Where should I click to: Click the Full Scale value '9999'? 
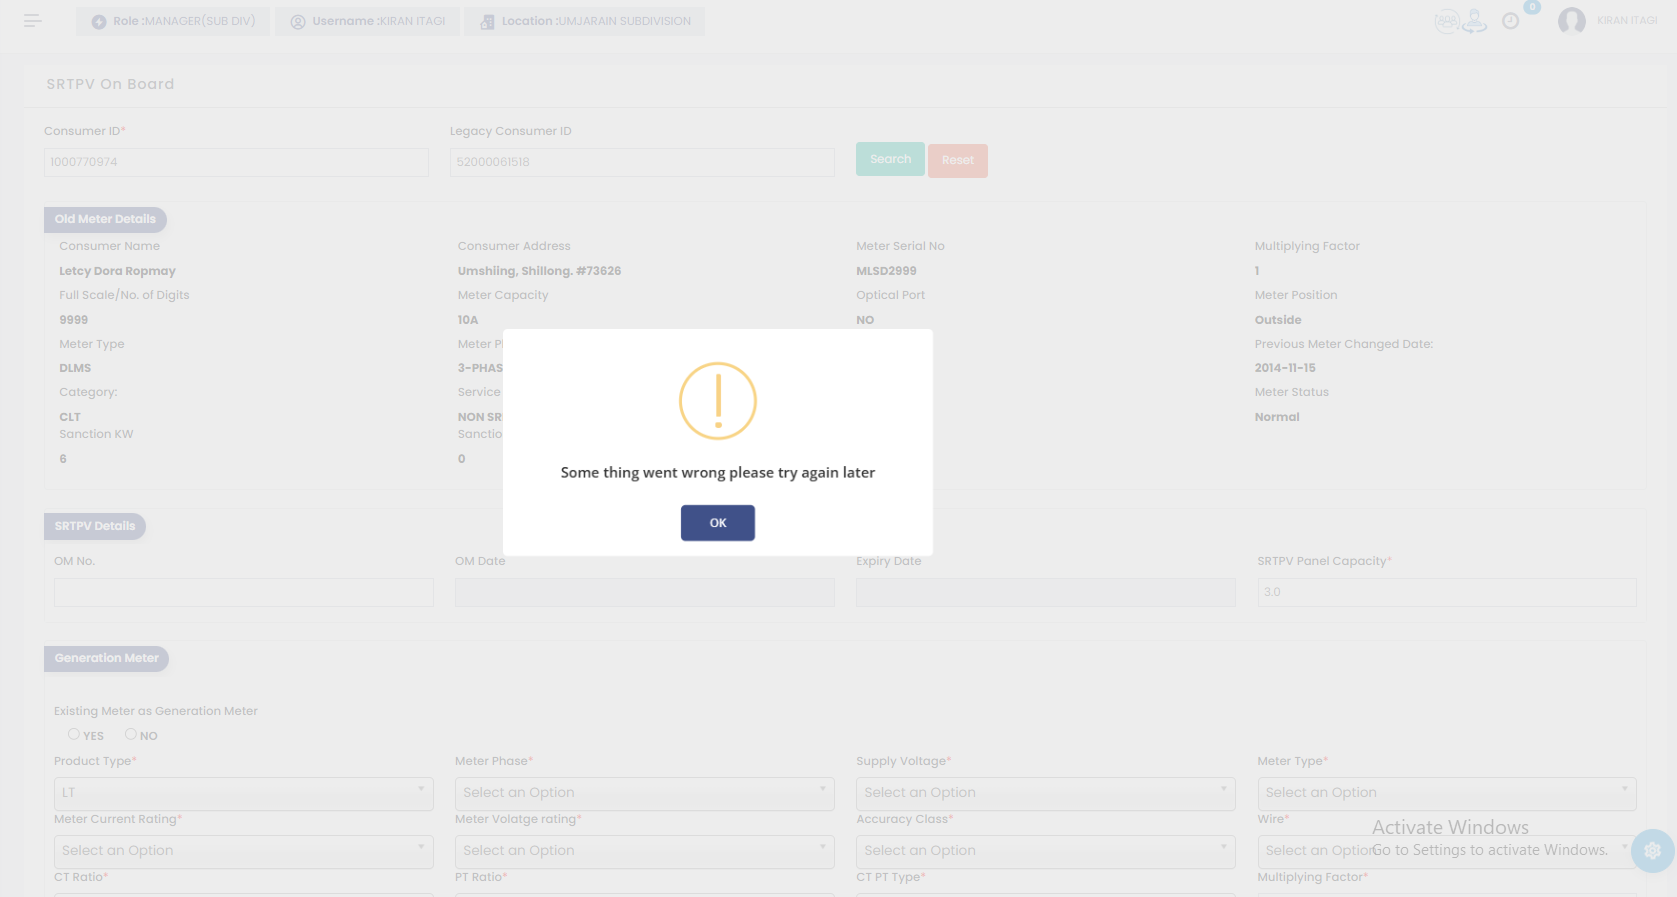(74, 320)
